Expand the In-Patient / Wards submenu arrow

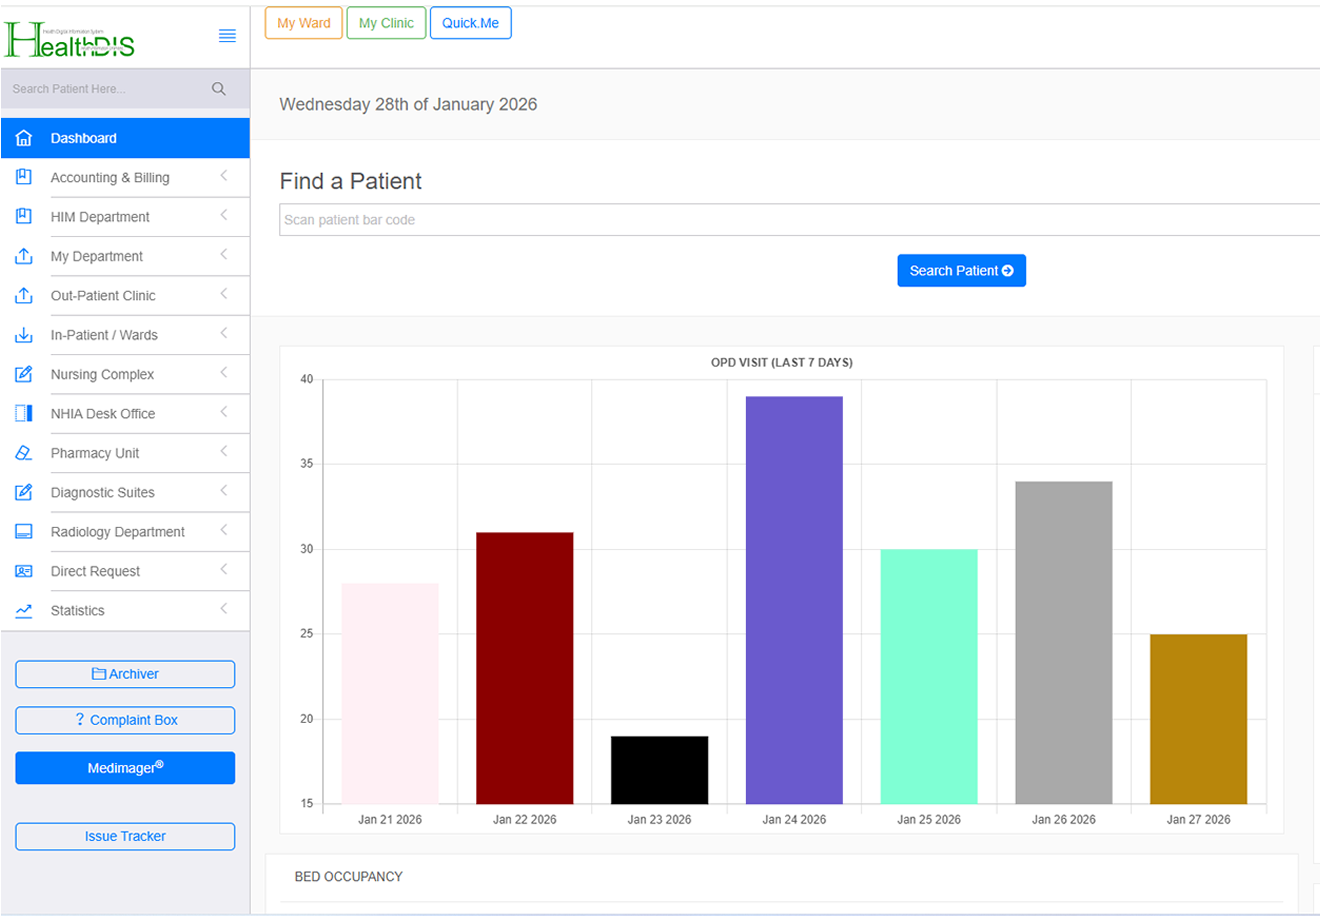point(224,333)
